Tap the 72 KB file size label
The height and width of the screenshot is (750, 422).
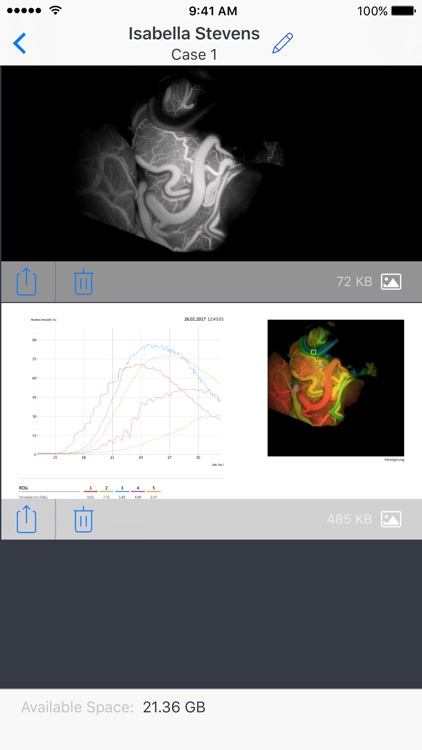tap(354, 282)
